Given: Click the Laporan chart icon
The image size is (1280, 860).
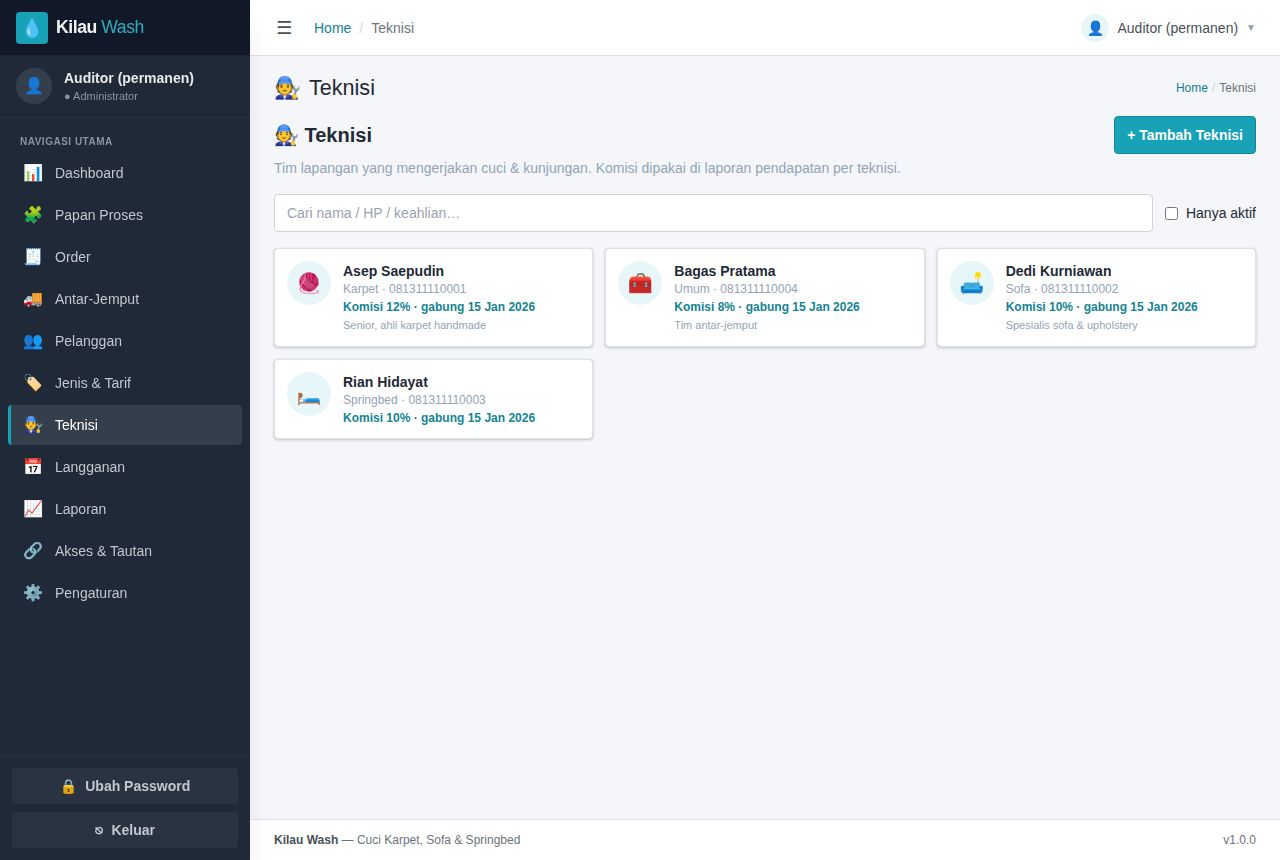Looking at the screenshot, I should (x=33, y=509).
